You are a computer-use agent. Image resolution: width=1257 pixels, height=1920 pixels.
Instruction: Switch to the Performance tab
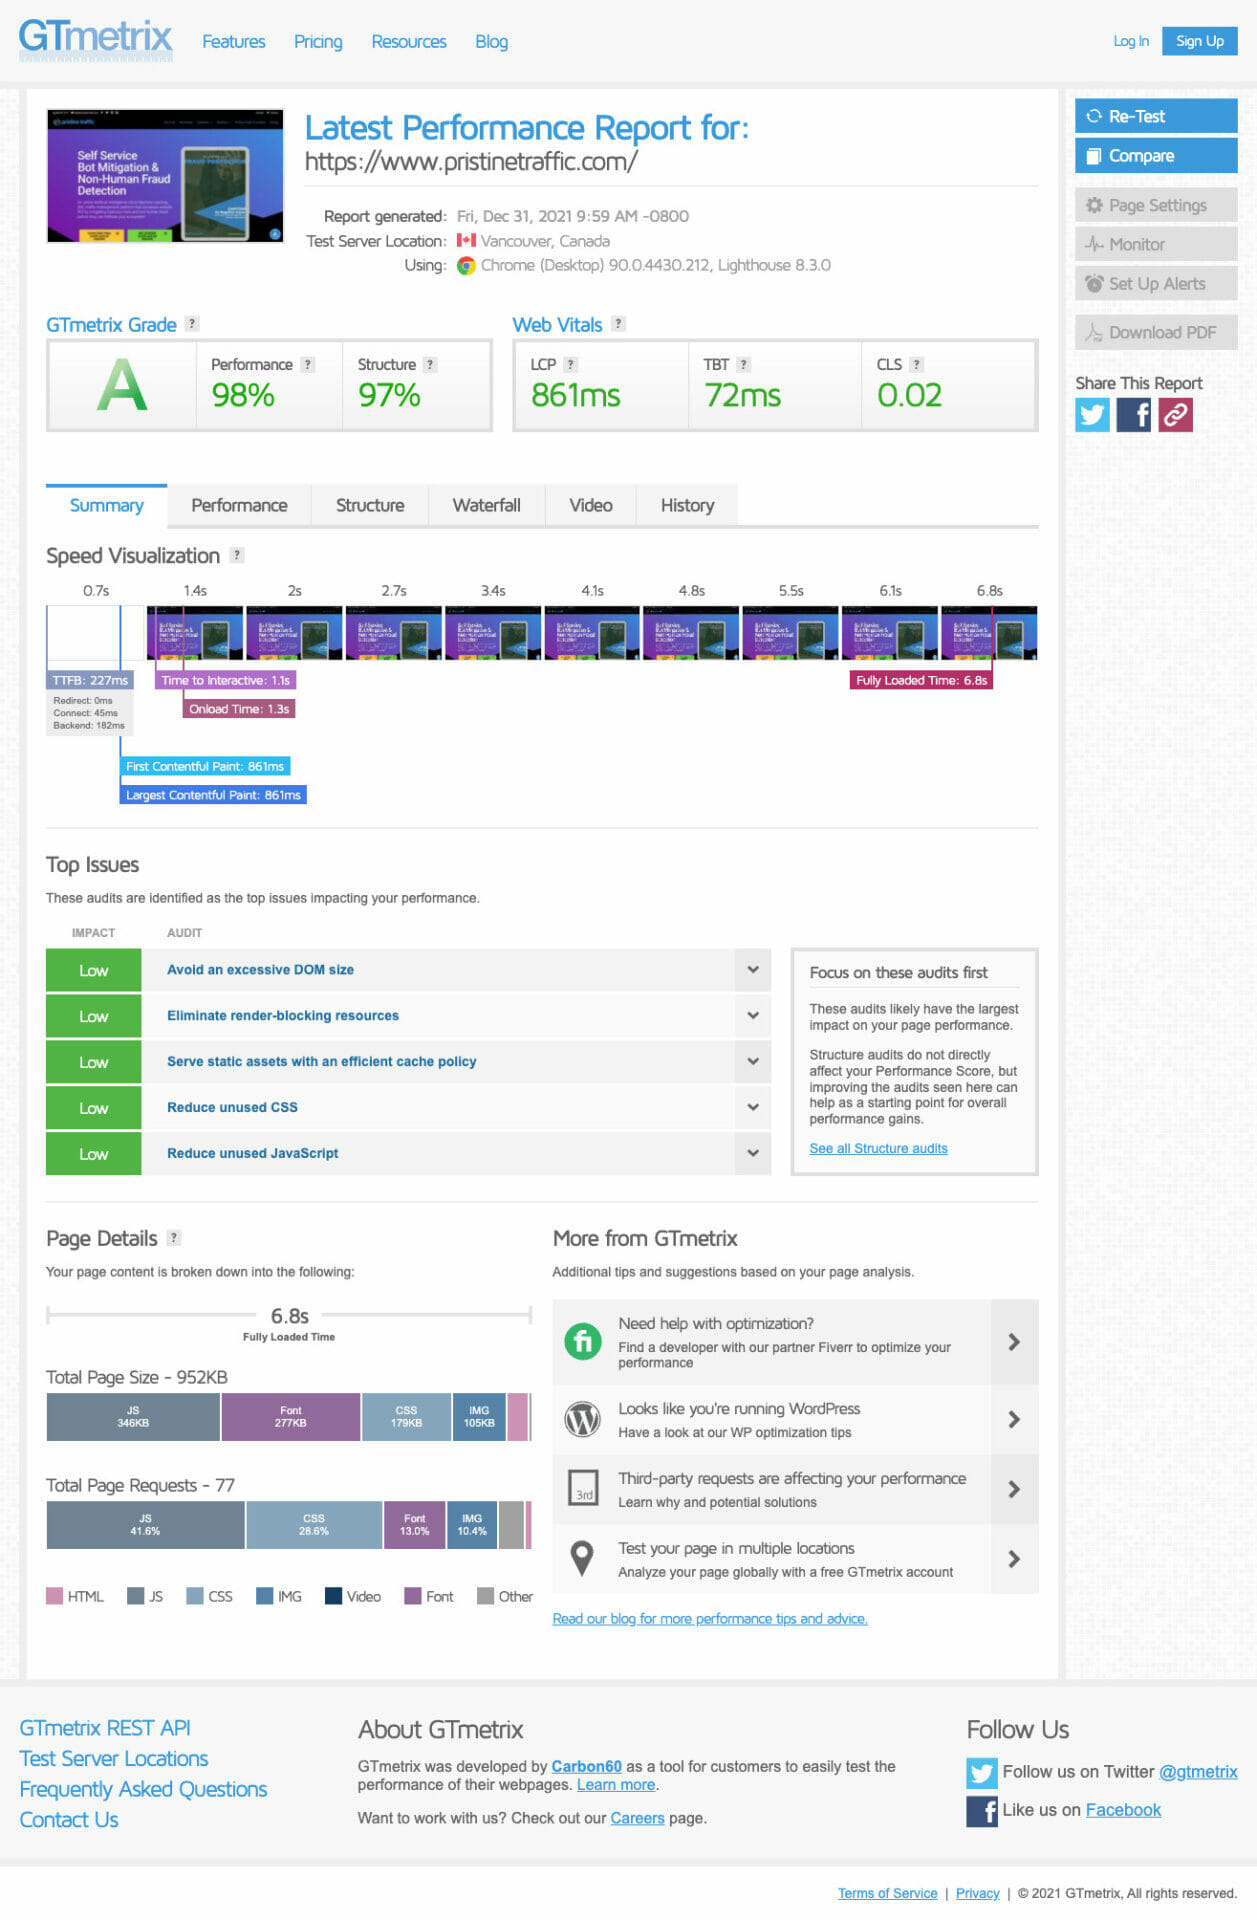[x=239, y=505]
